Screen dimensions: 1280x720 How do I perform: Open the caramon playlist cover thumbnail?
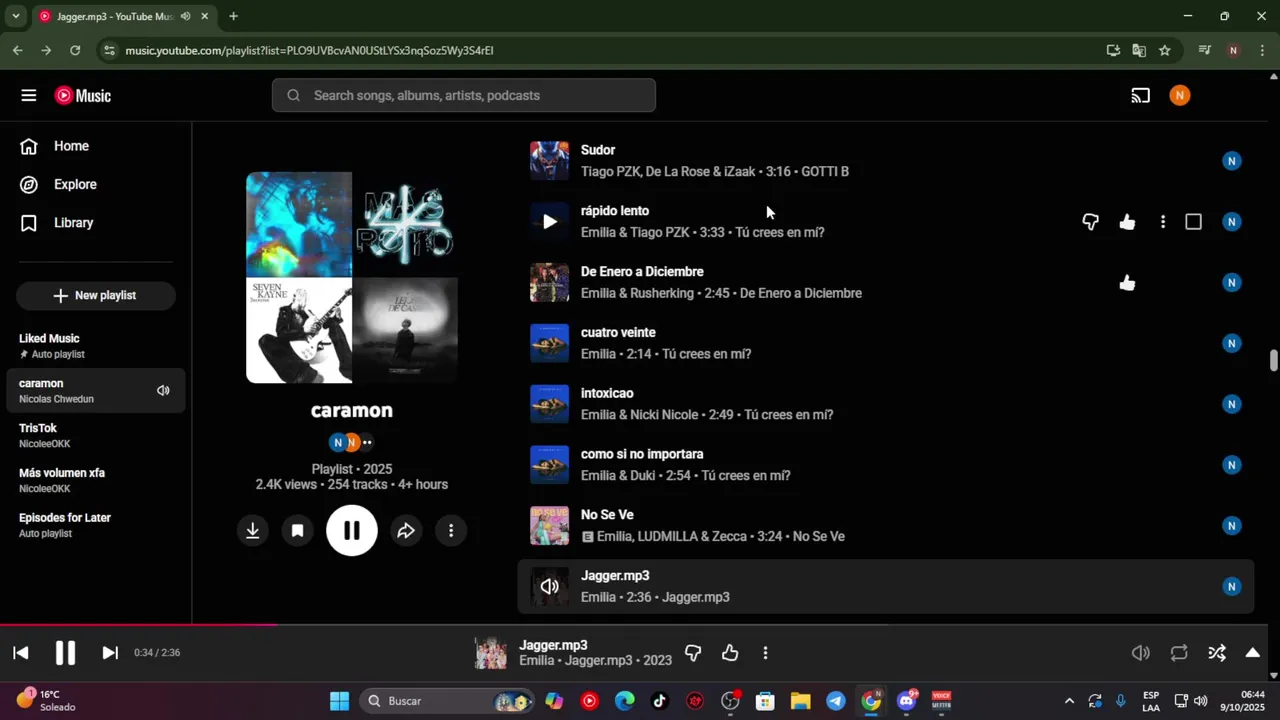pyautogui.click(x=352, y=278)
